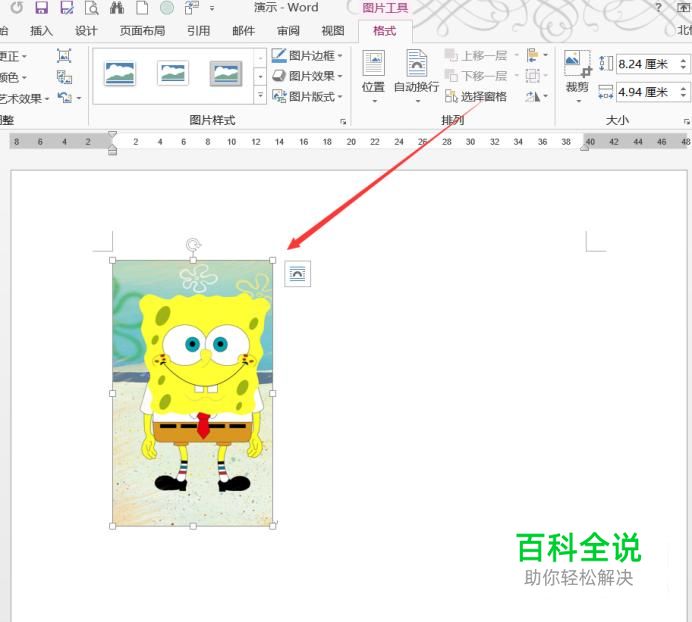Screen dimensions: 692x622
Task: Expand the full picture styles gallery
Action: pos(260,95)
